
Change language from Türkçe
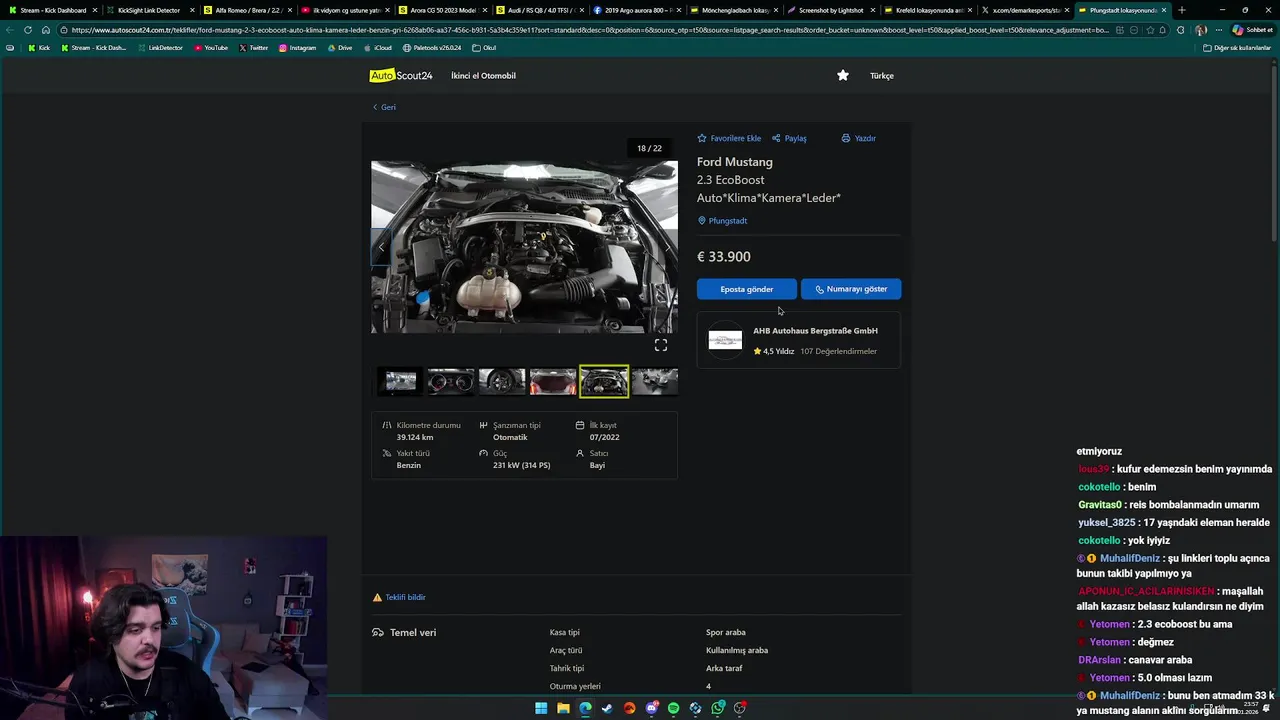tap(882, 76)
